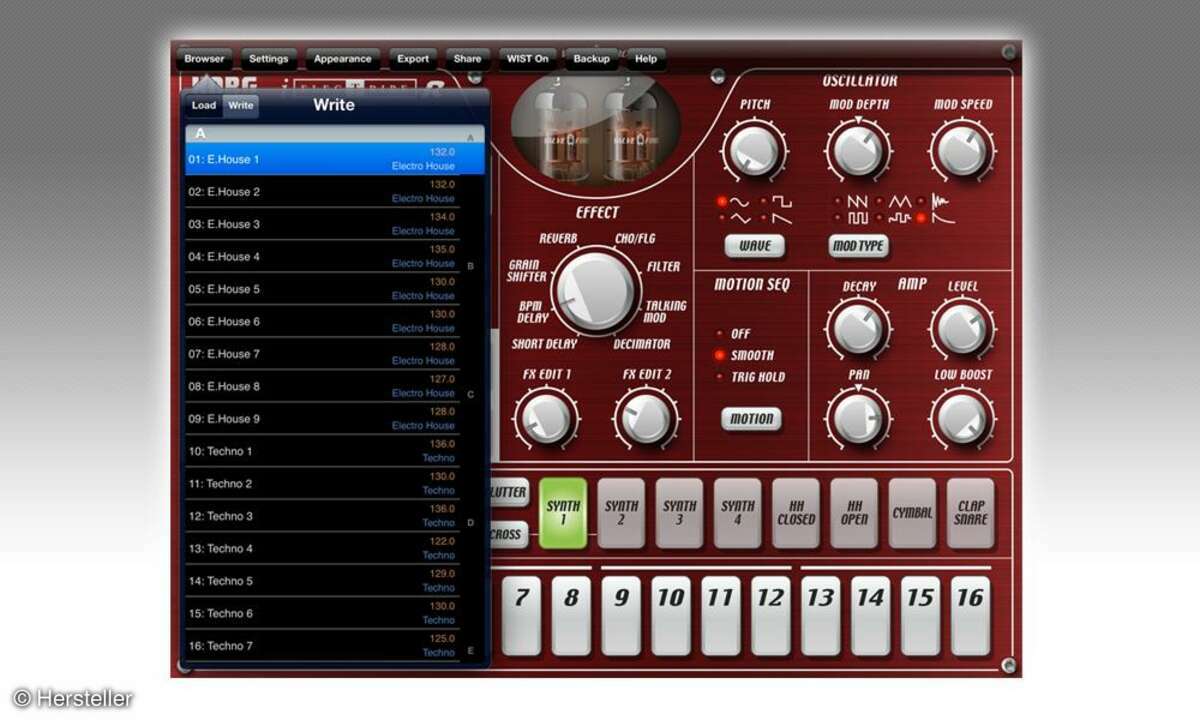1200x720 pixels.
Task: Open the Appearance menu
Action: pyautogui.click(x=343, y=59)
